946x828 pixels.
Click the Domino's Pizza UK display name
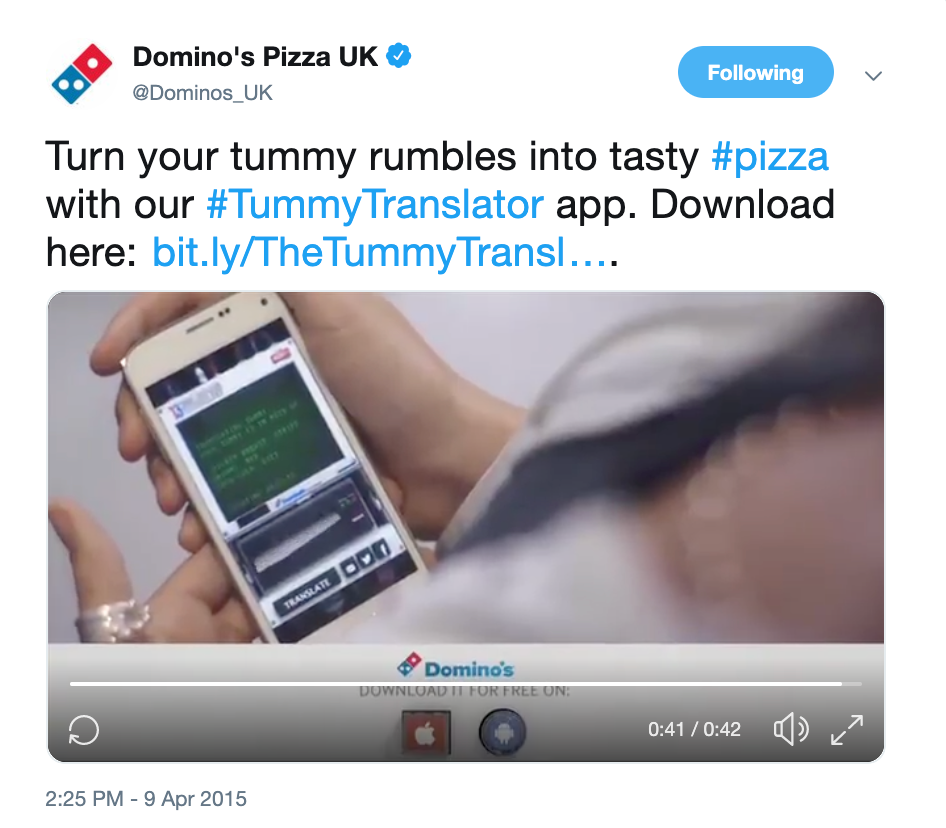255,57
